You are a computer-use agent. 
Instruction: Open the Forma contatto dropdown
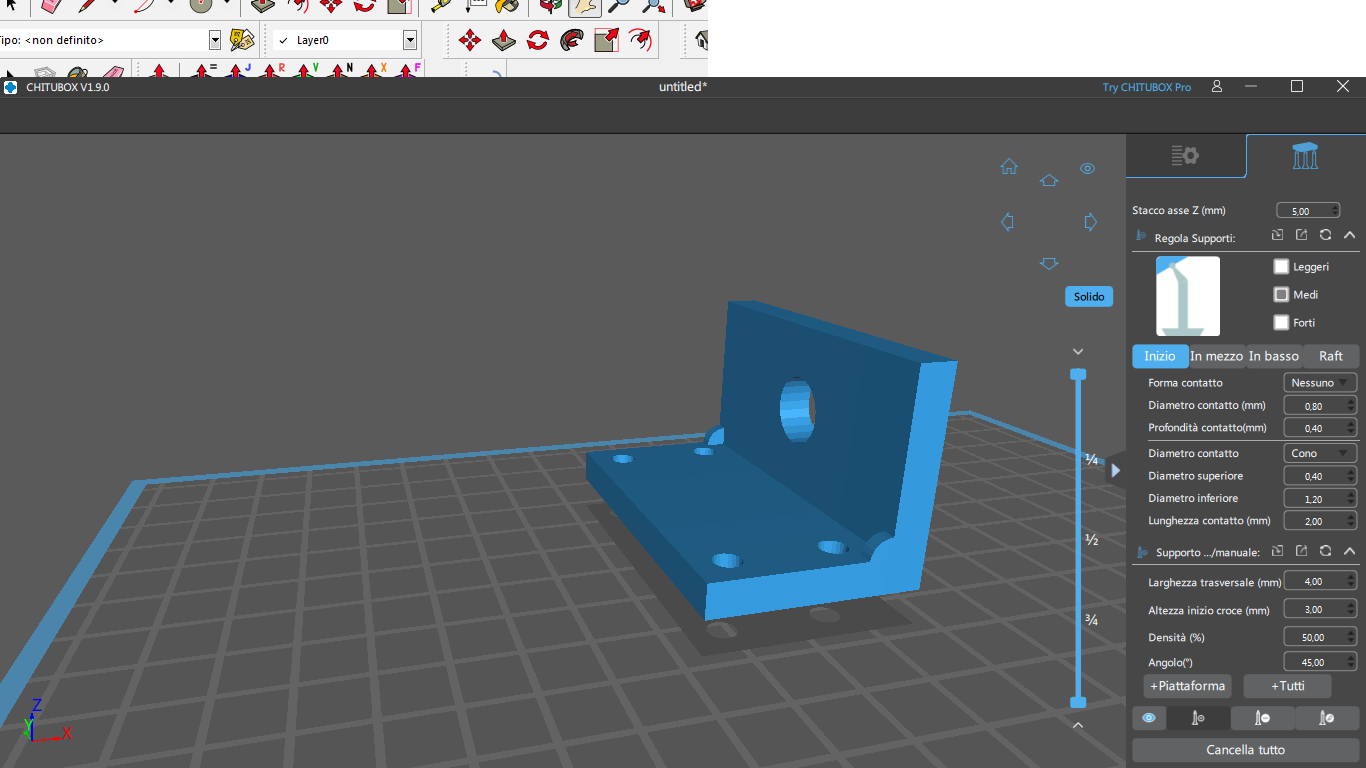coord(1320,383)
